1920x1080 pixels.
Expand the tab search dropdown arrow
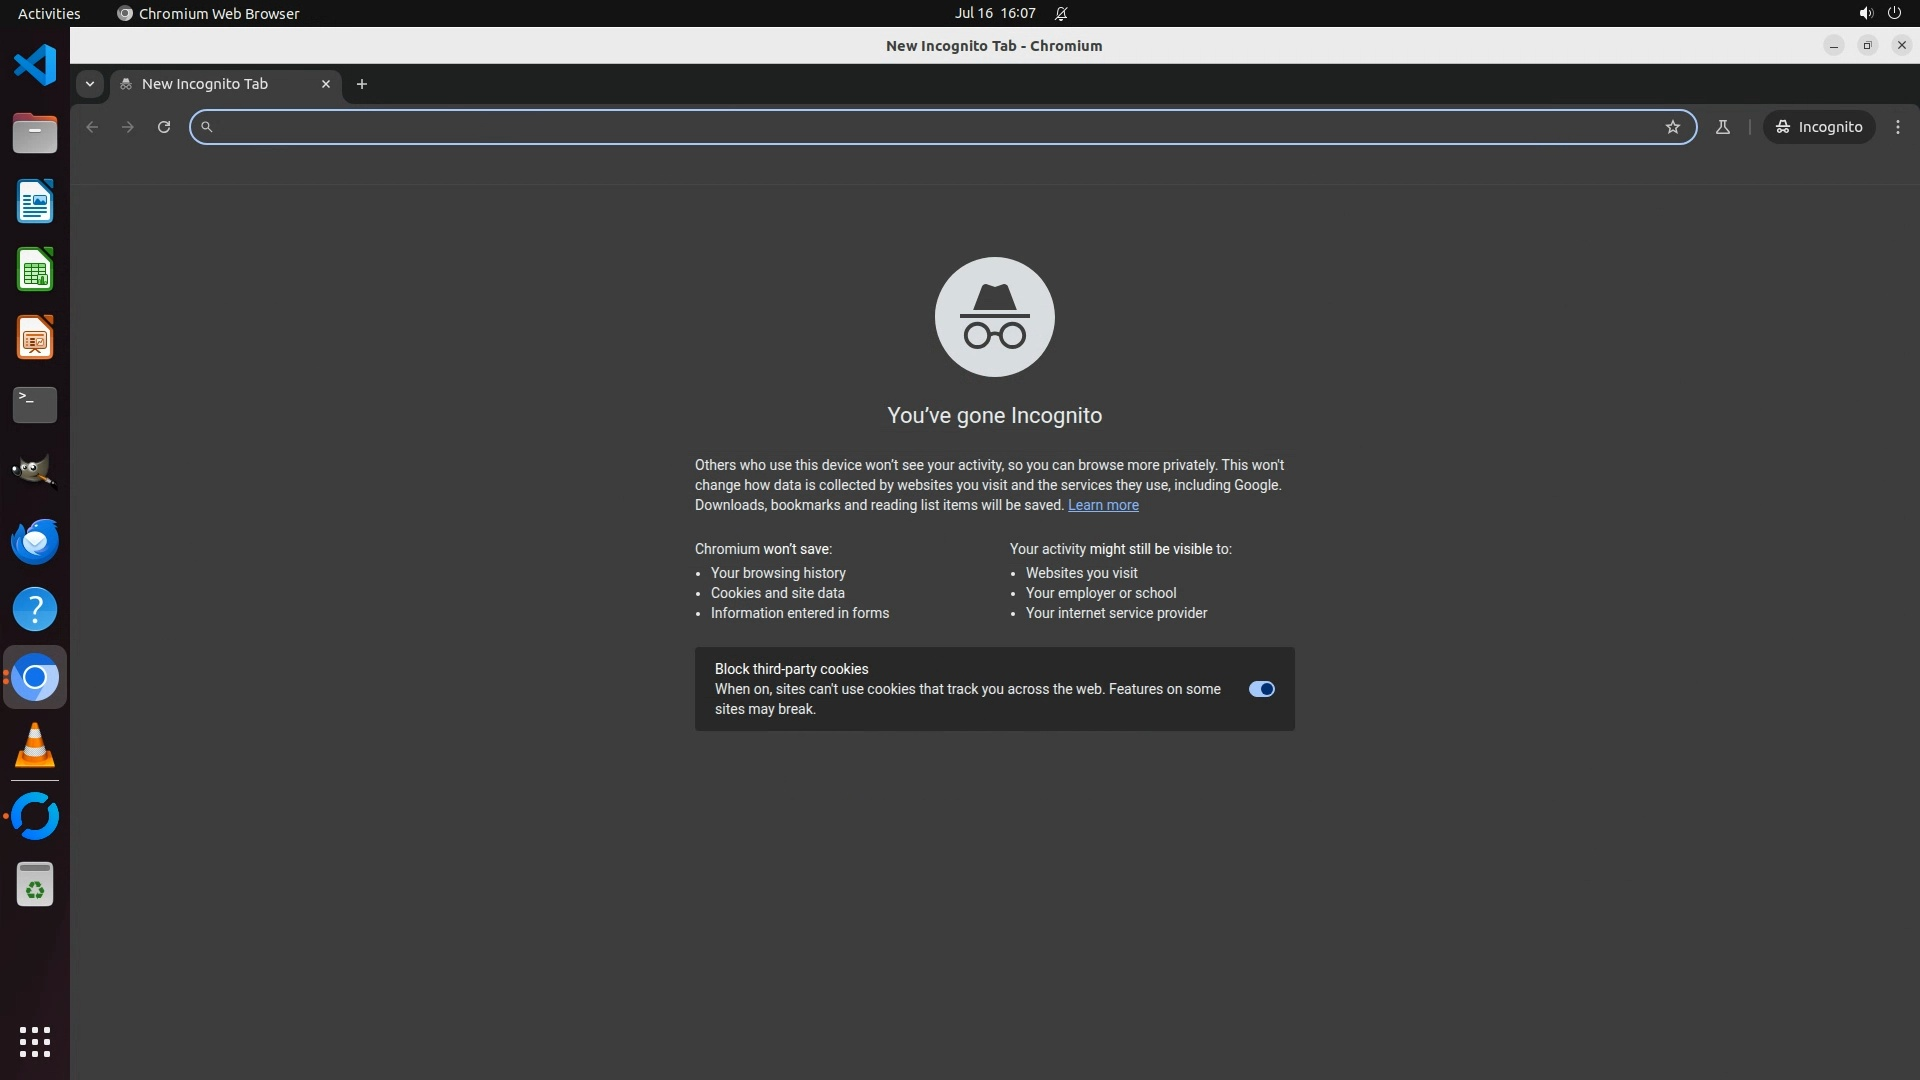pyautogui.click(x=90, y=84)
